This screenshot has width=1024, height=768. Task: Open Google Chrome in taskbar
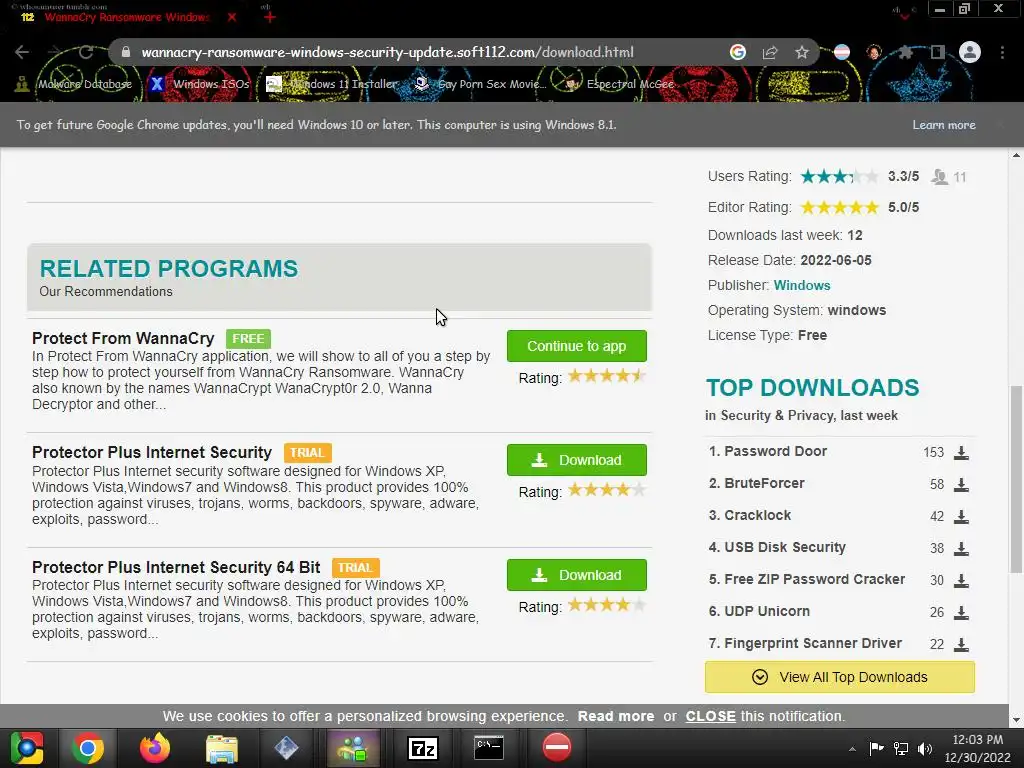pos(88,748)
